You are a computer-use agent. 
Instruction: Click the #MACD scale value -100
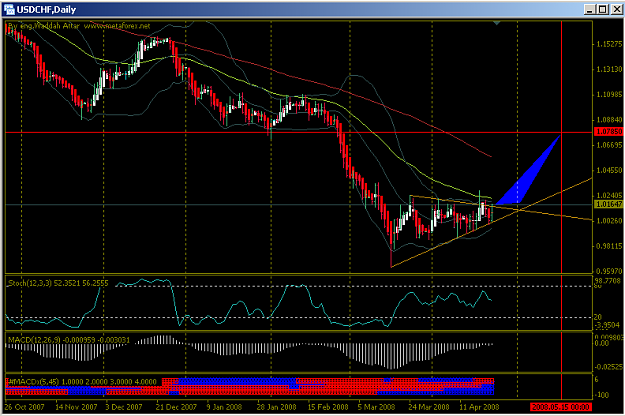(x=603, y=395)
